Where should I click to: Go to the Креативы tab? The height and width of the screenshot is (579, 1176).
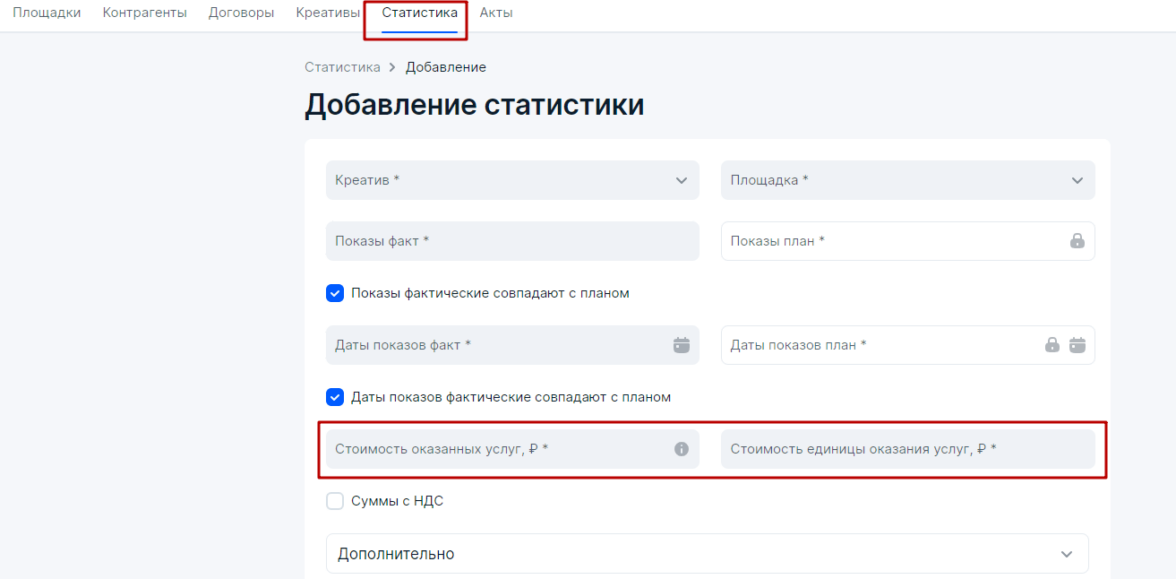click(x=328, y=13)
